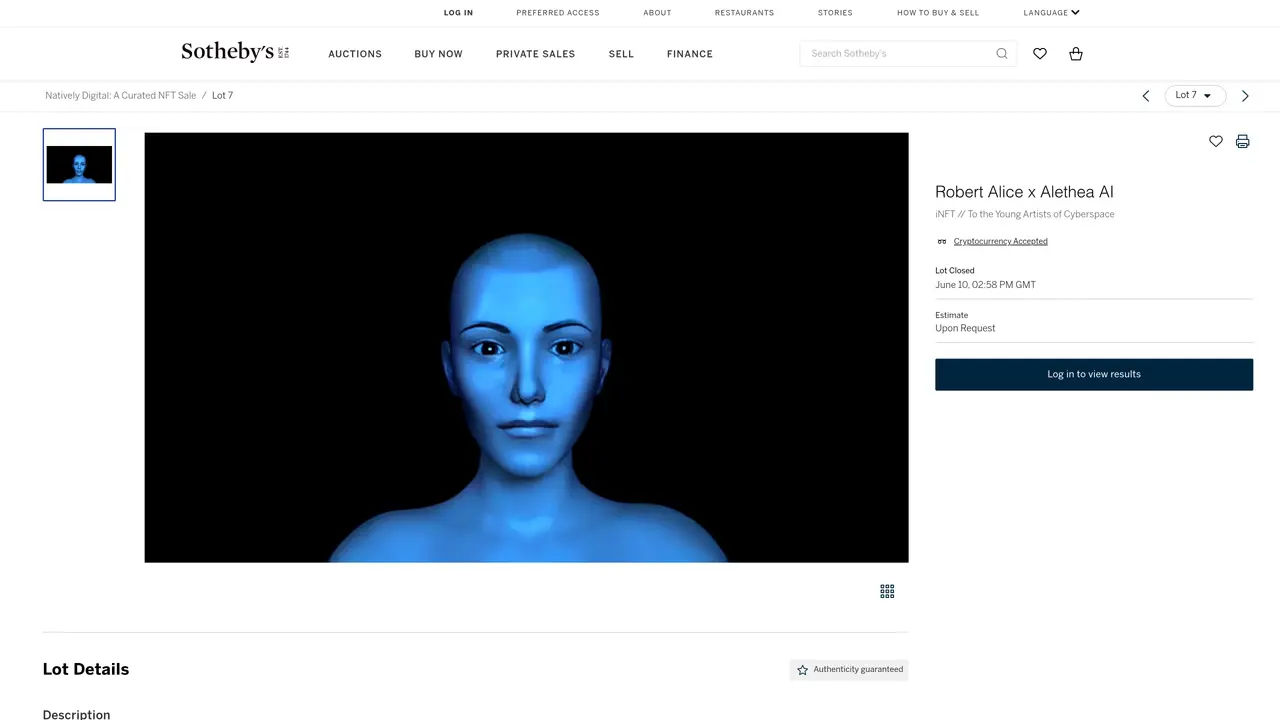The height and width of the screenshot is (720, 1280).
Task: Print this lot page
Action: [x=1242, y=141]
